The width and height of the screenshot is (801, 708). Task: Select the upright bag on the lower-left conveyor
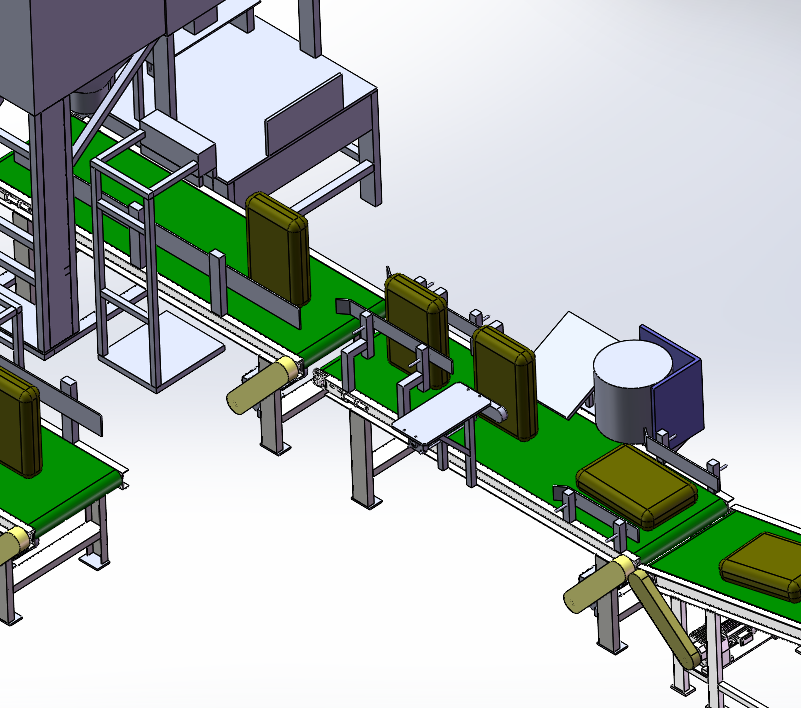pos(18,423)
